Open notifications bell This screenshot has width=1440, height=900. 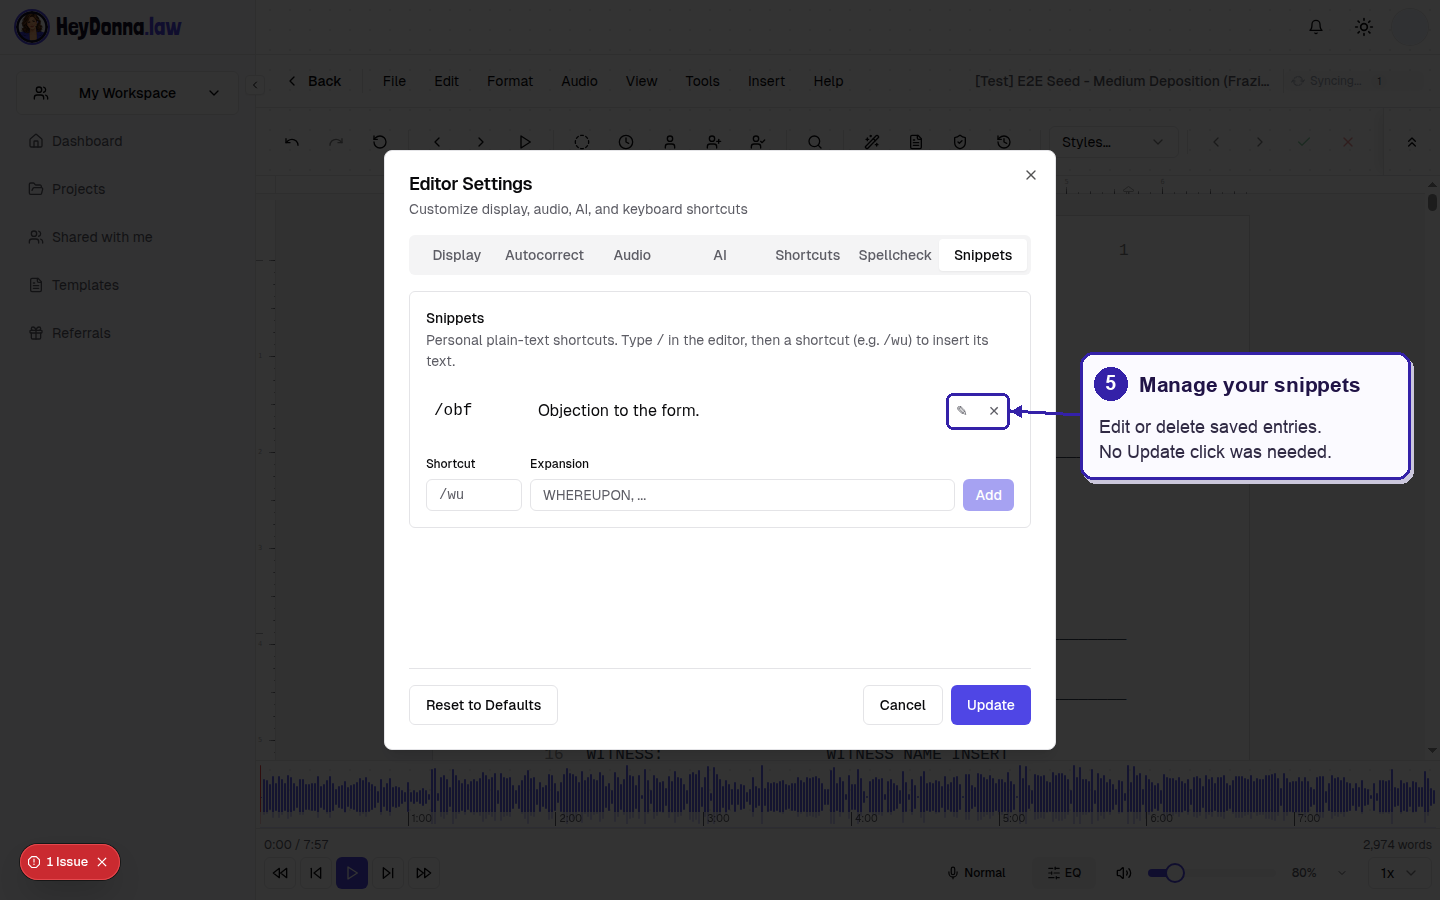click(1316, 27)
